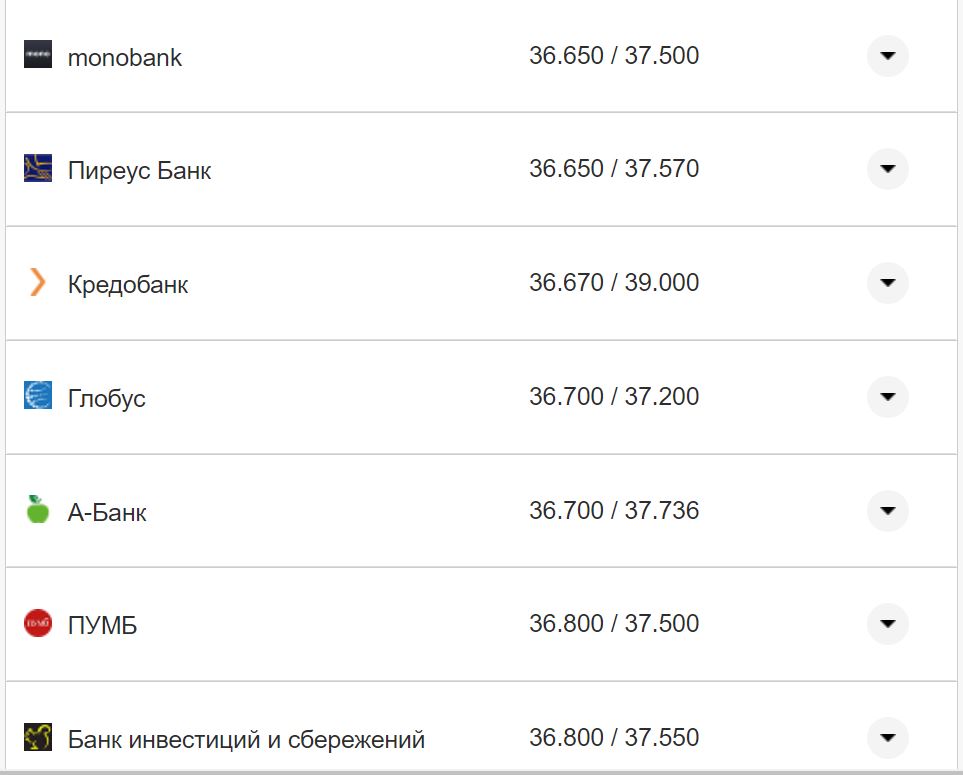Screen dimensions: 963x775
Task: Open the ПУМБ dropdown arrow
Action: pos(887,624)
